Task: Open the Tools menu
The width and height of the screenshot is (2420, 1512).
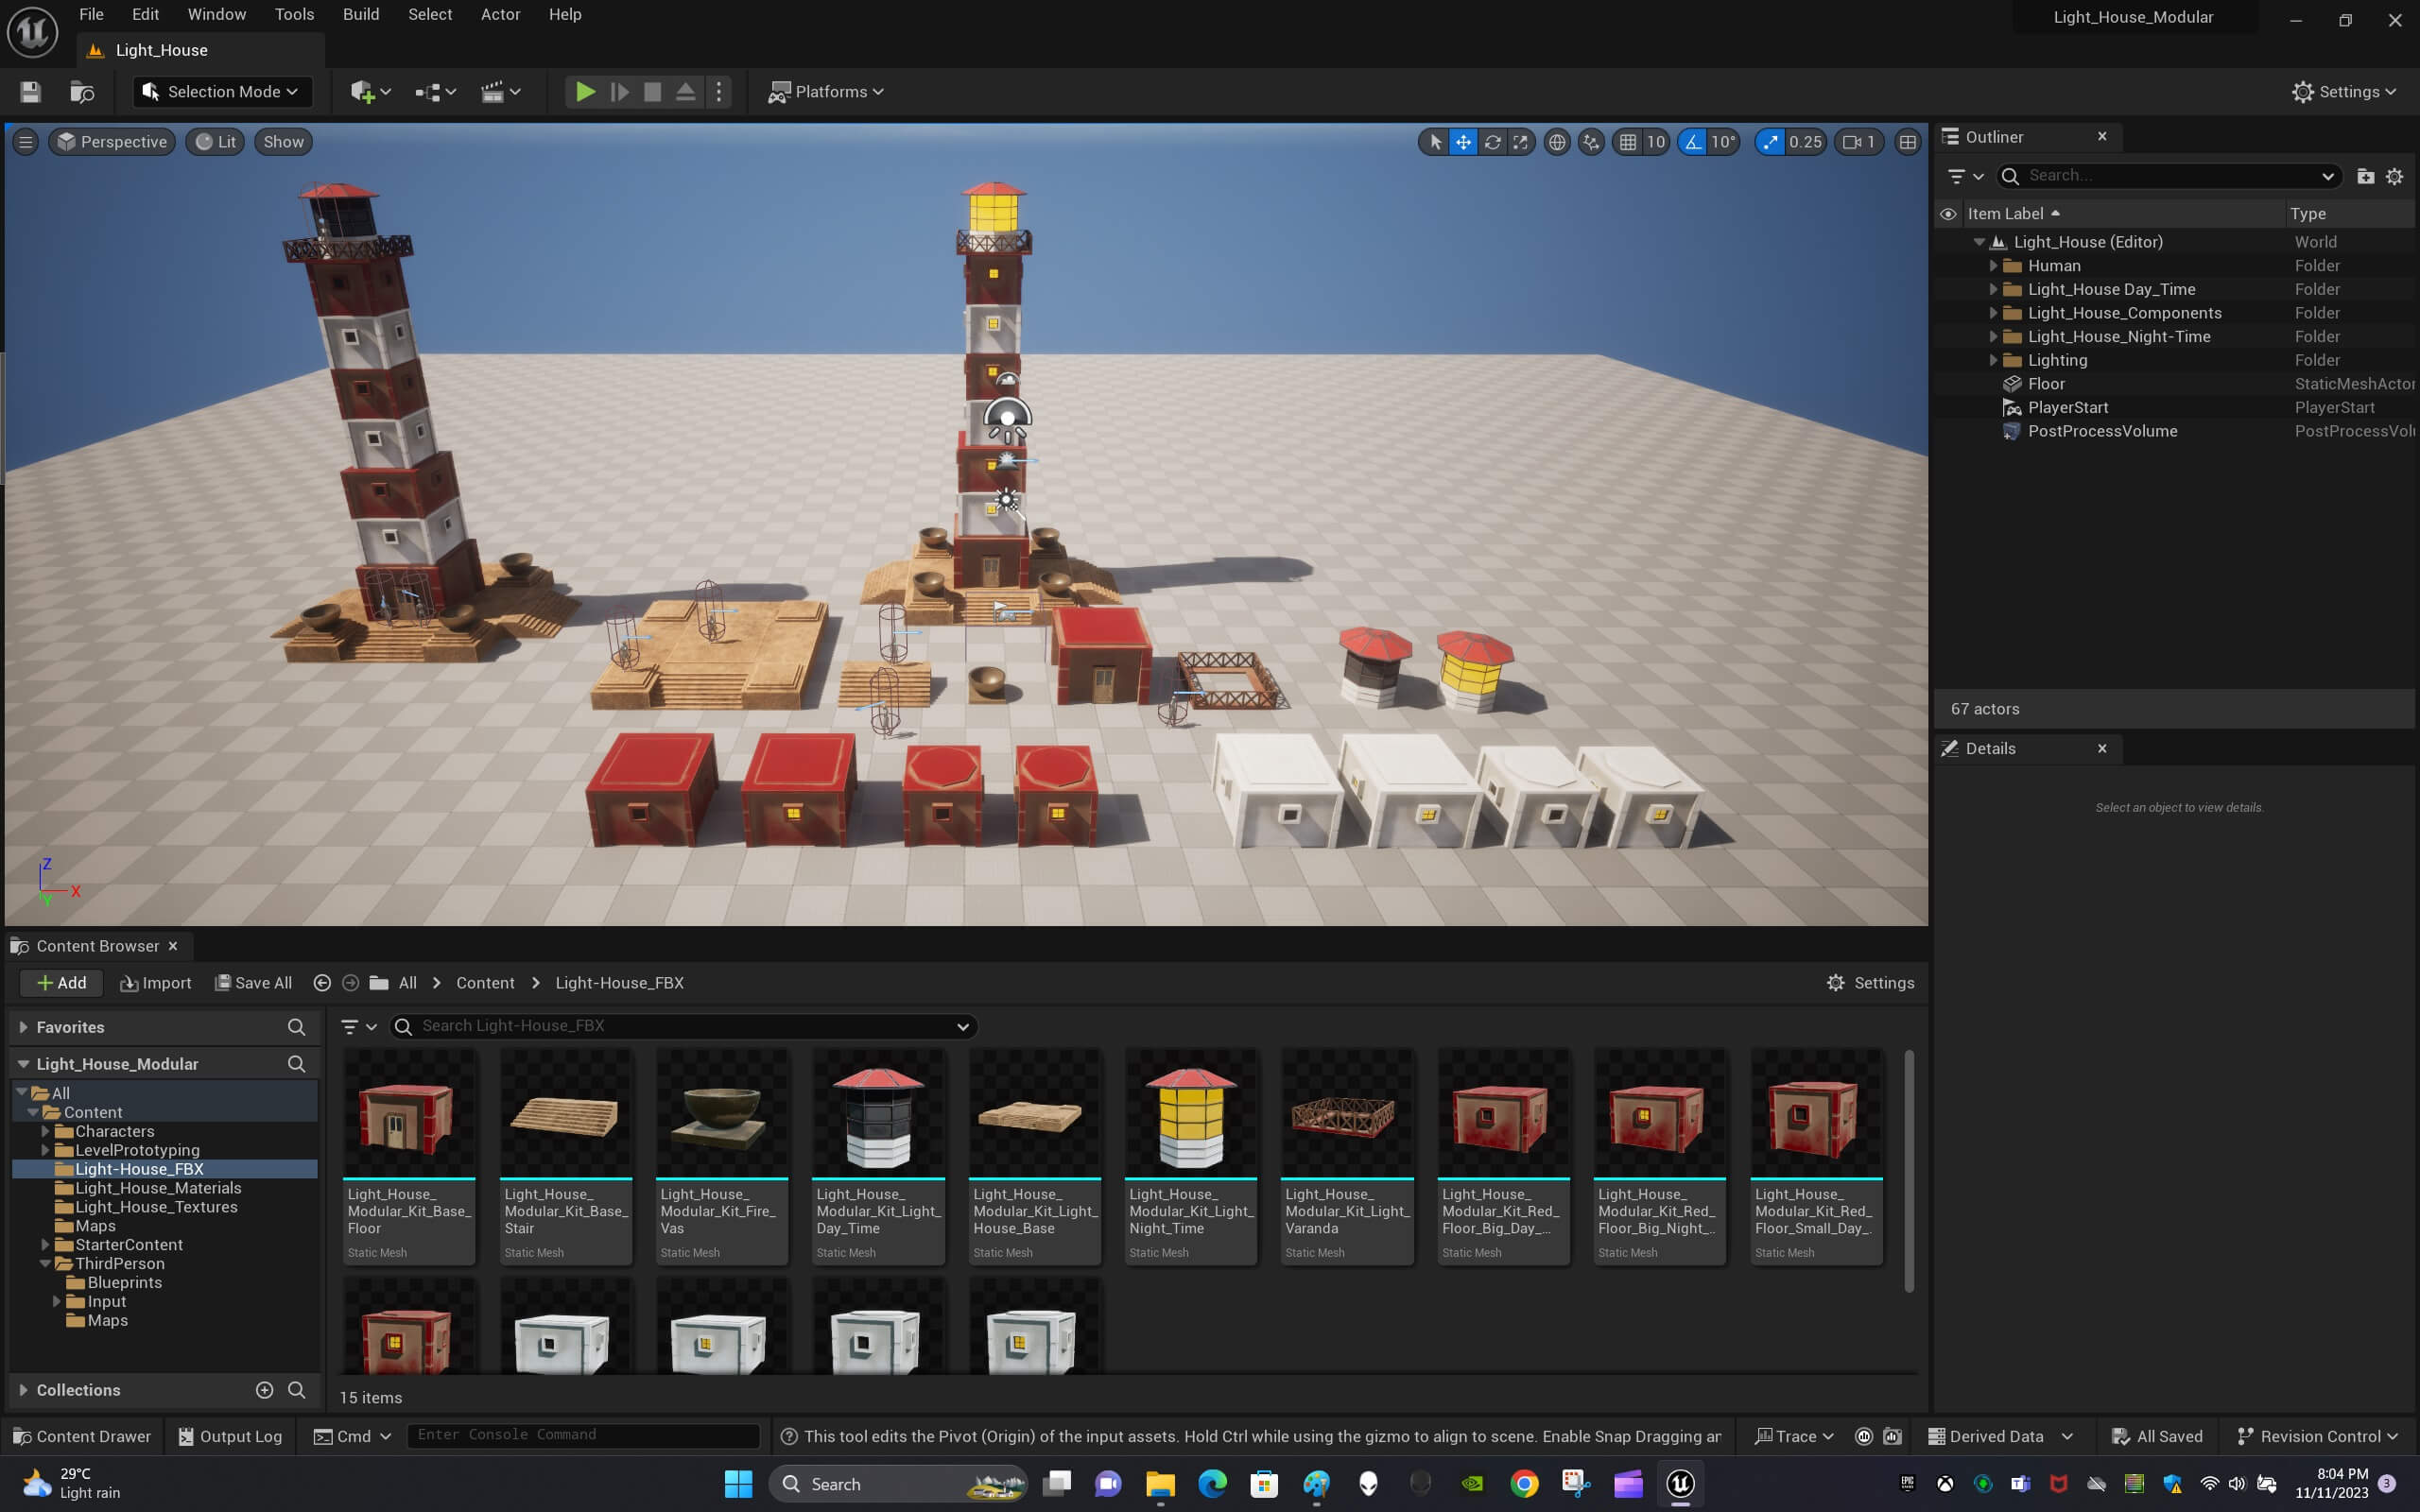Action: pyautogui.click(x=294, y=14)
